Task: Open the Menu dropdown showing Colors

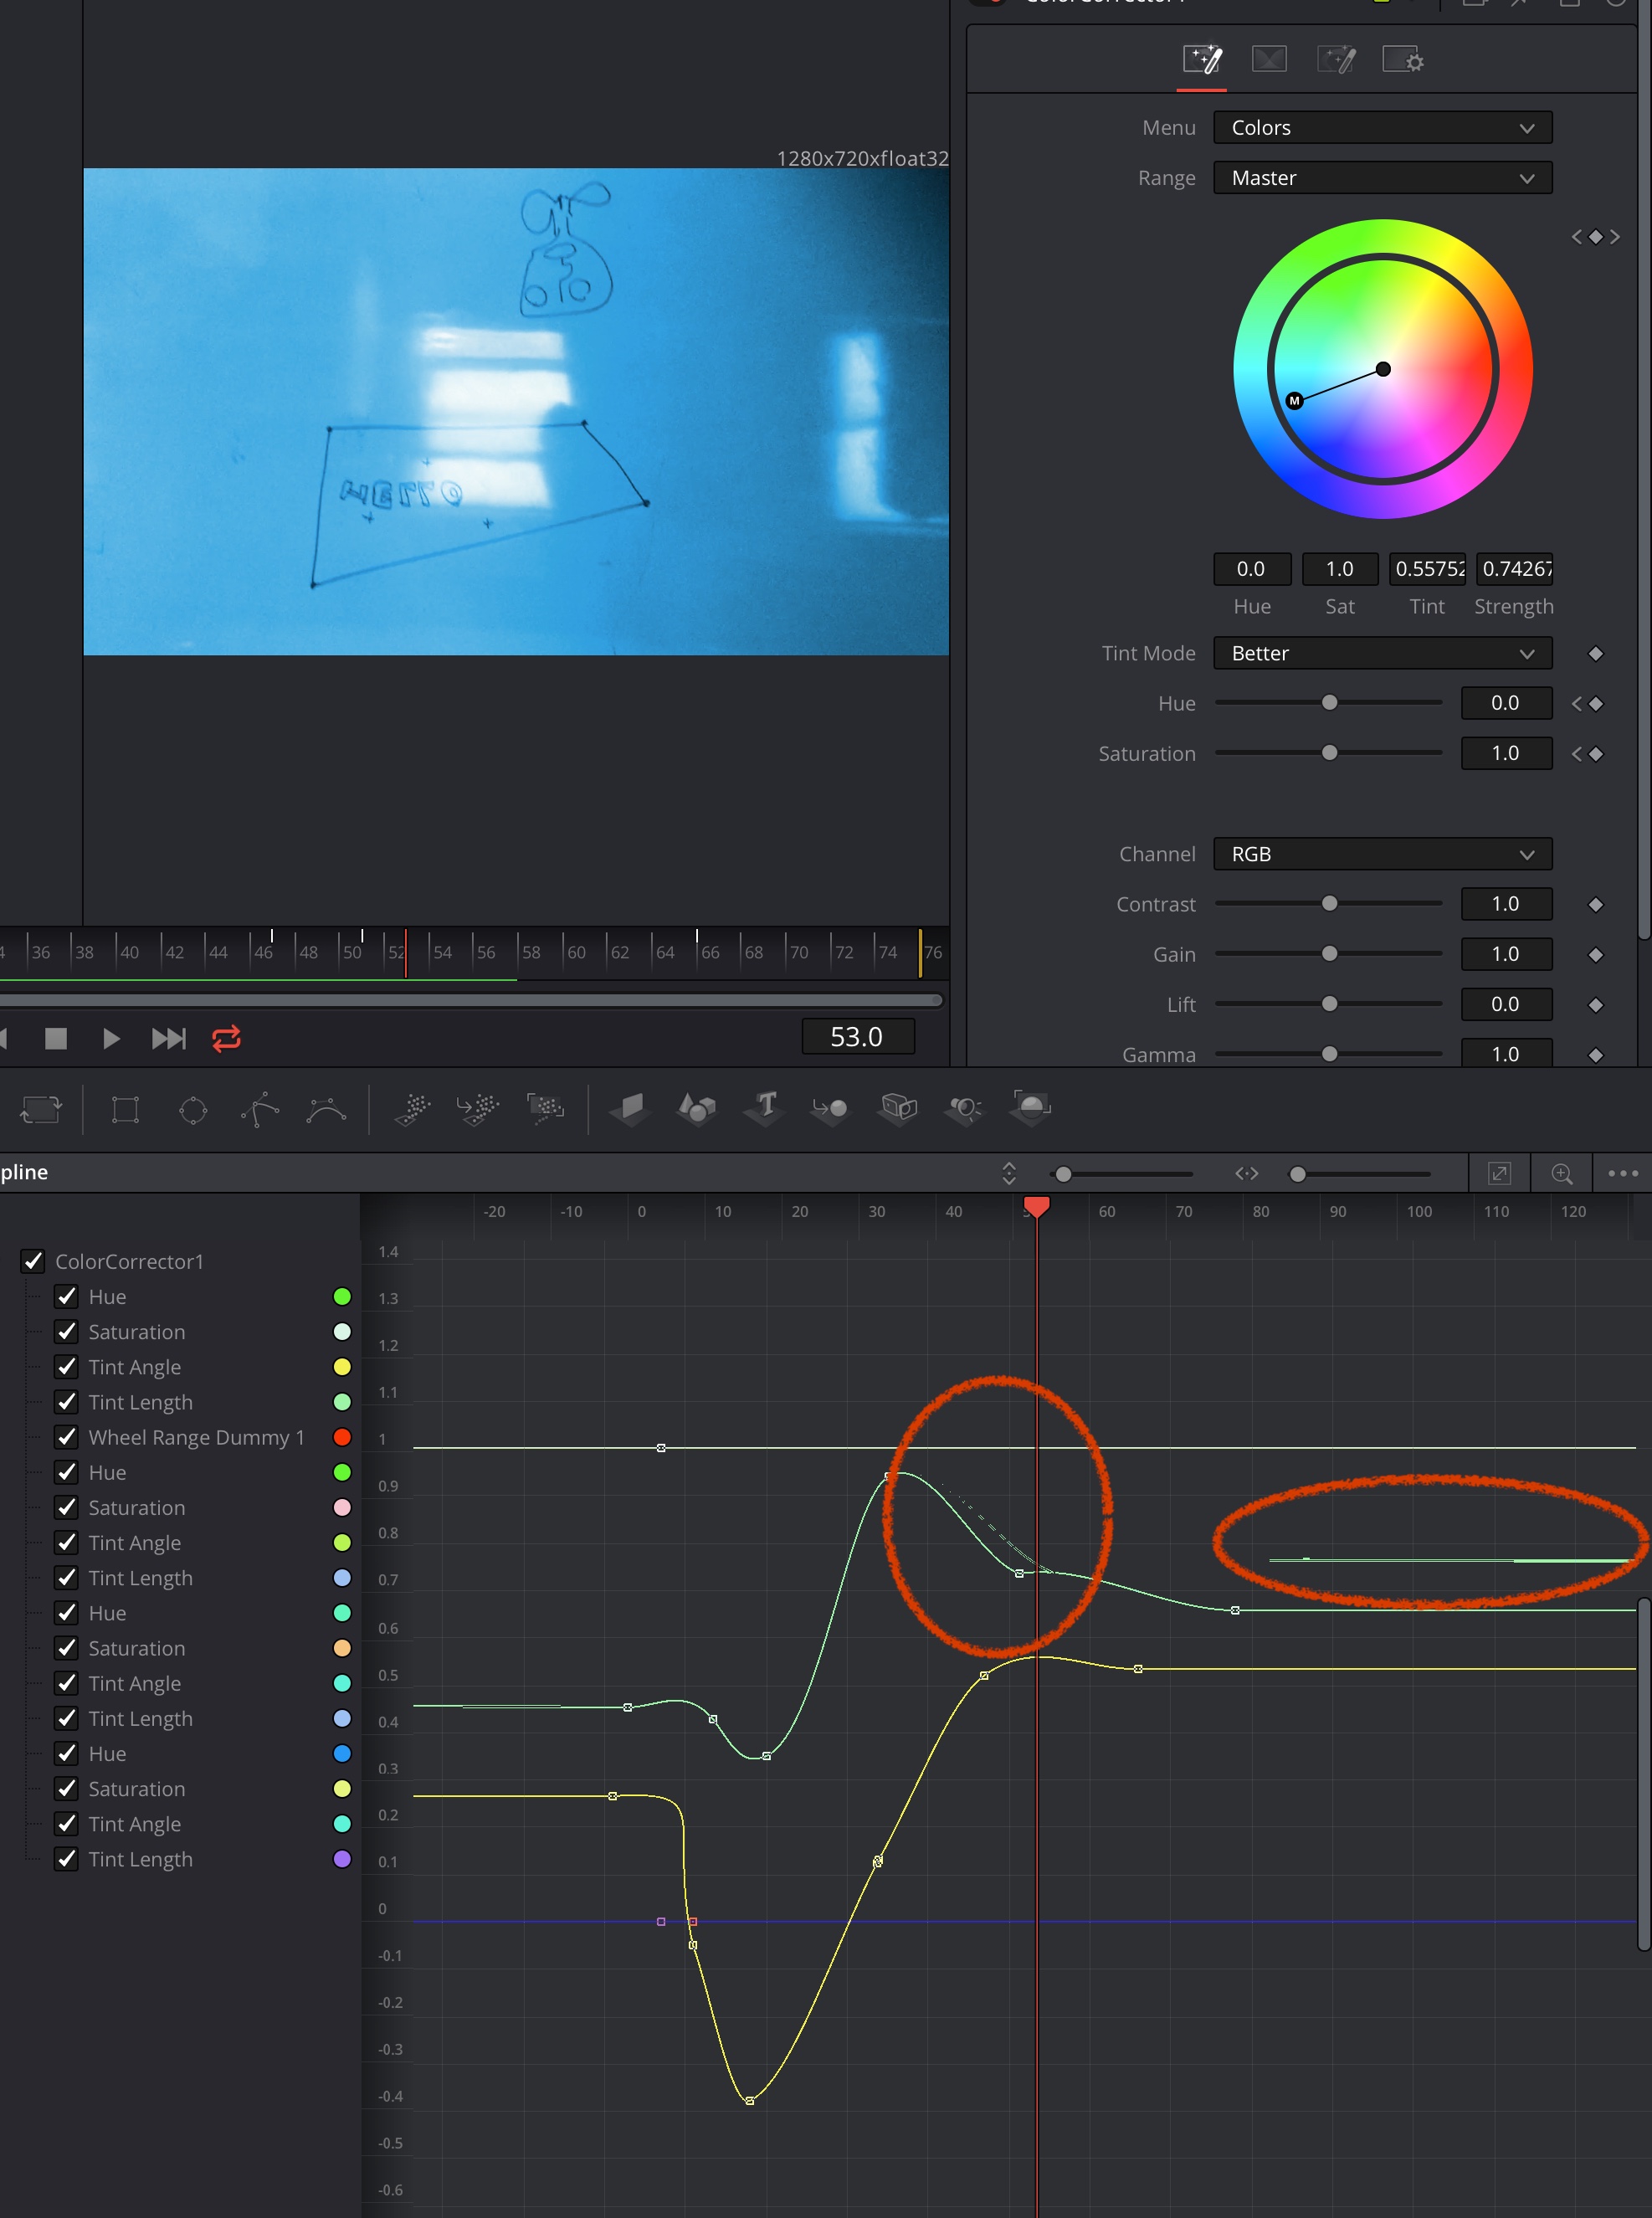Action: (1382, 127)
